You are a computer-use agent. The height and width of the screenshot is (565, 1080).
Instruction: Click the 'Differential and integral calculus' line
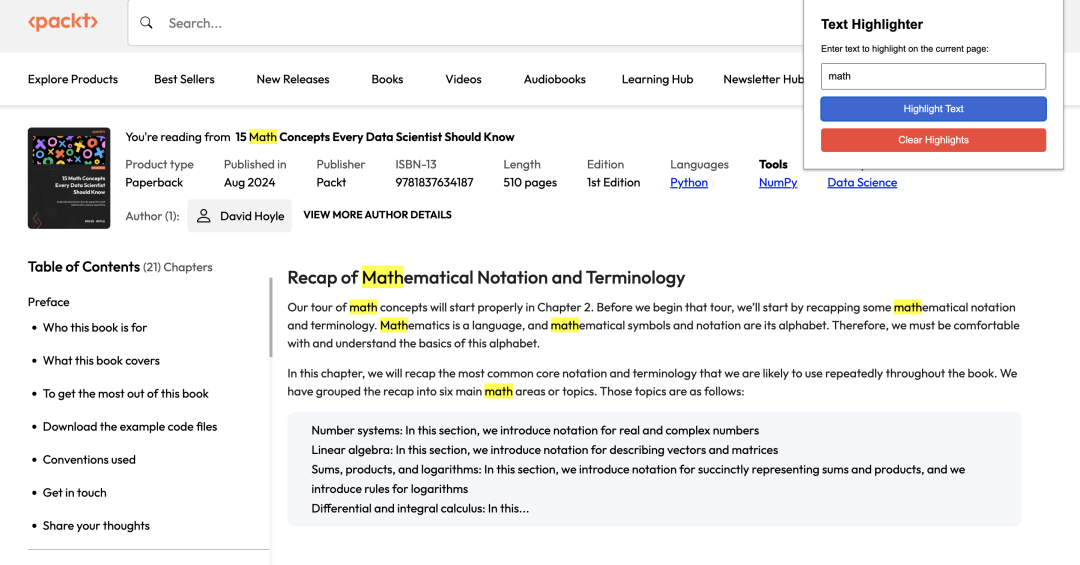pyautogui.click(x=420, y=508)
